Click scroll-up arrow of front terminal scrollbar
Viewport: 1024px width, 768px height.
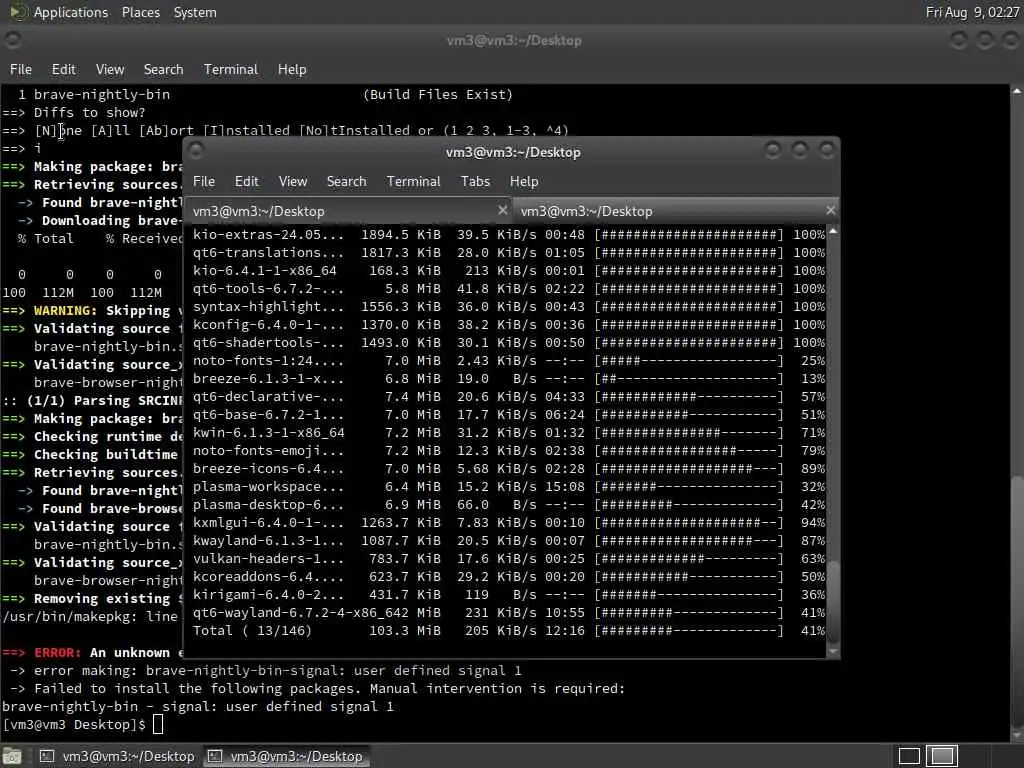coord(833,232)
